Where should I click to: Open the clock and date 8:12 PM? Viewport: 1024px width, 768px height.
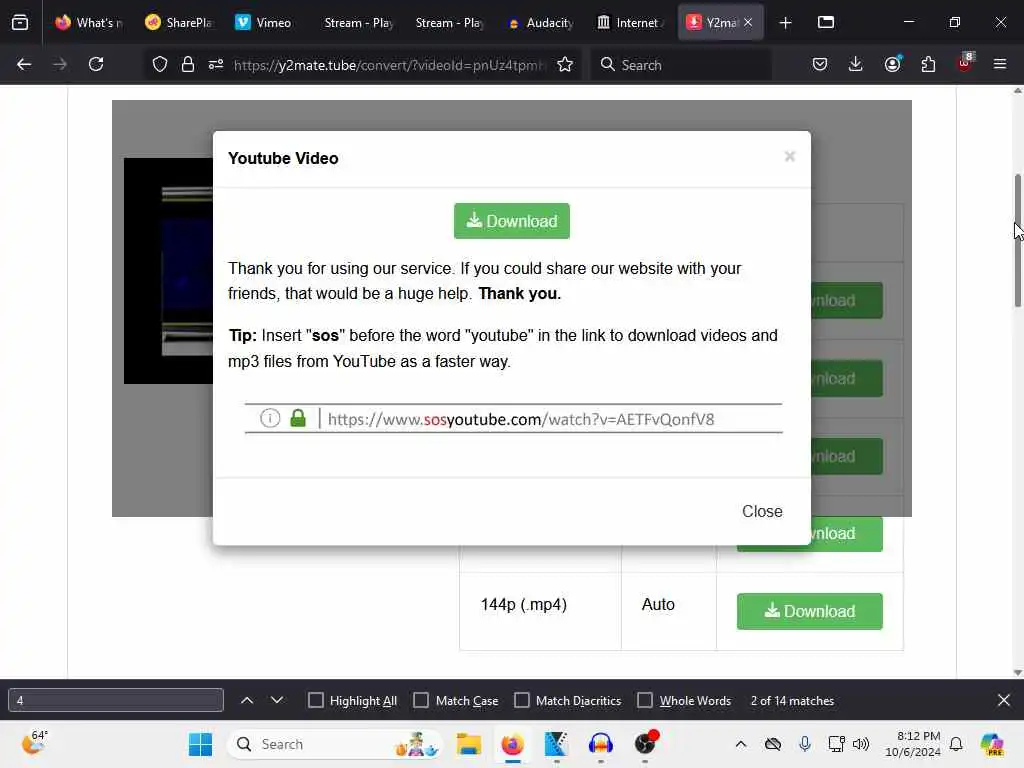pos(912,744)
